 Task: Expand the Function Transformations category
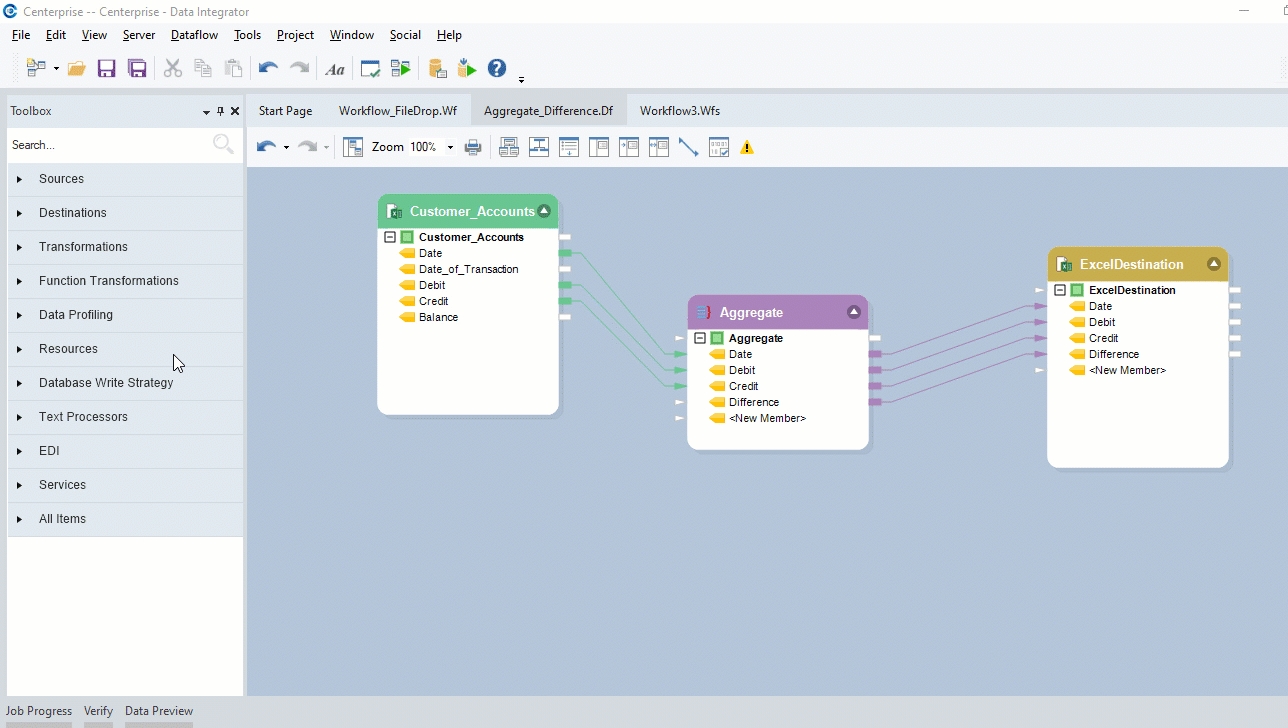coord(19,281)
